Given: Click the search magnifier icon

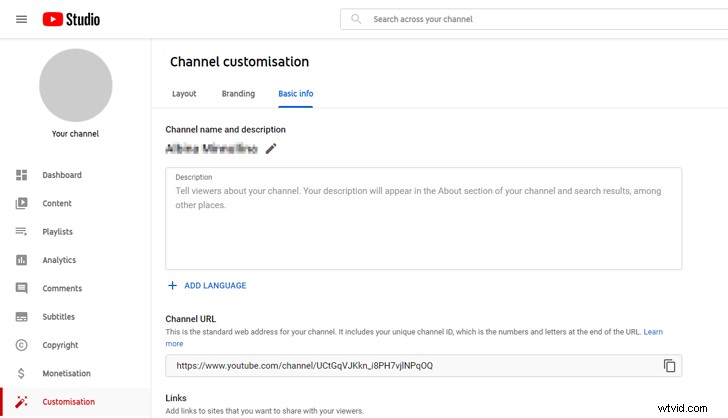Looking at the screenshot, I should point(356,19).
